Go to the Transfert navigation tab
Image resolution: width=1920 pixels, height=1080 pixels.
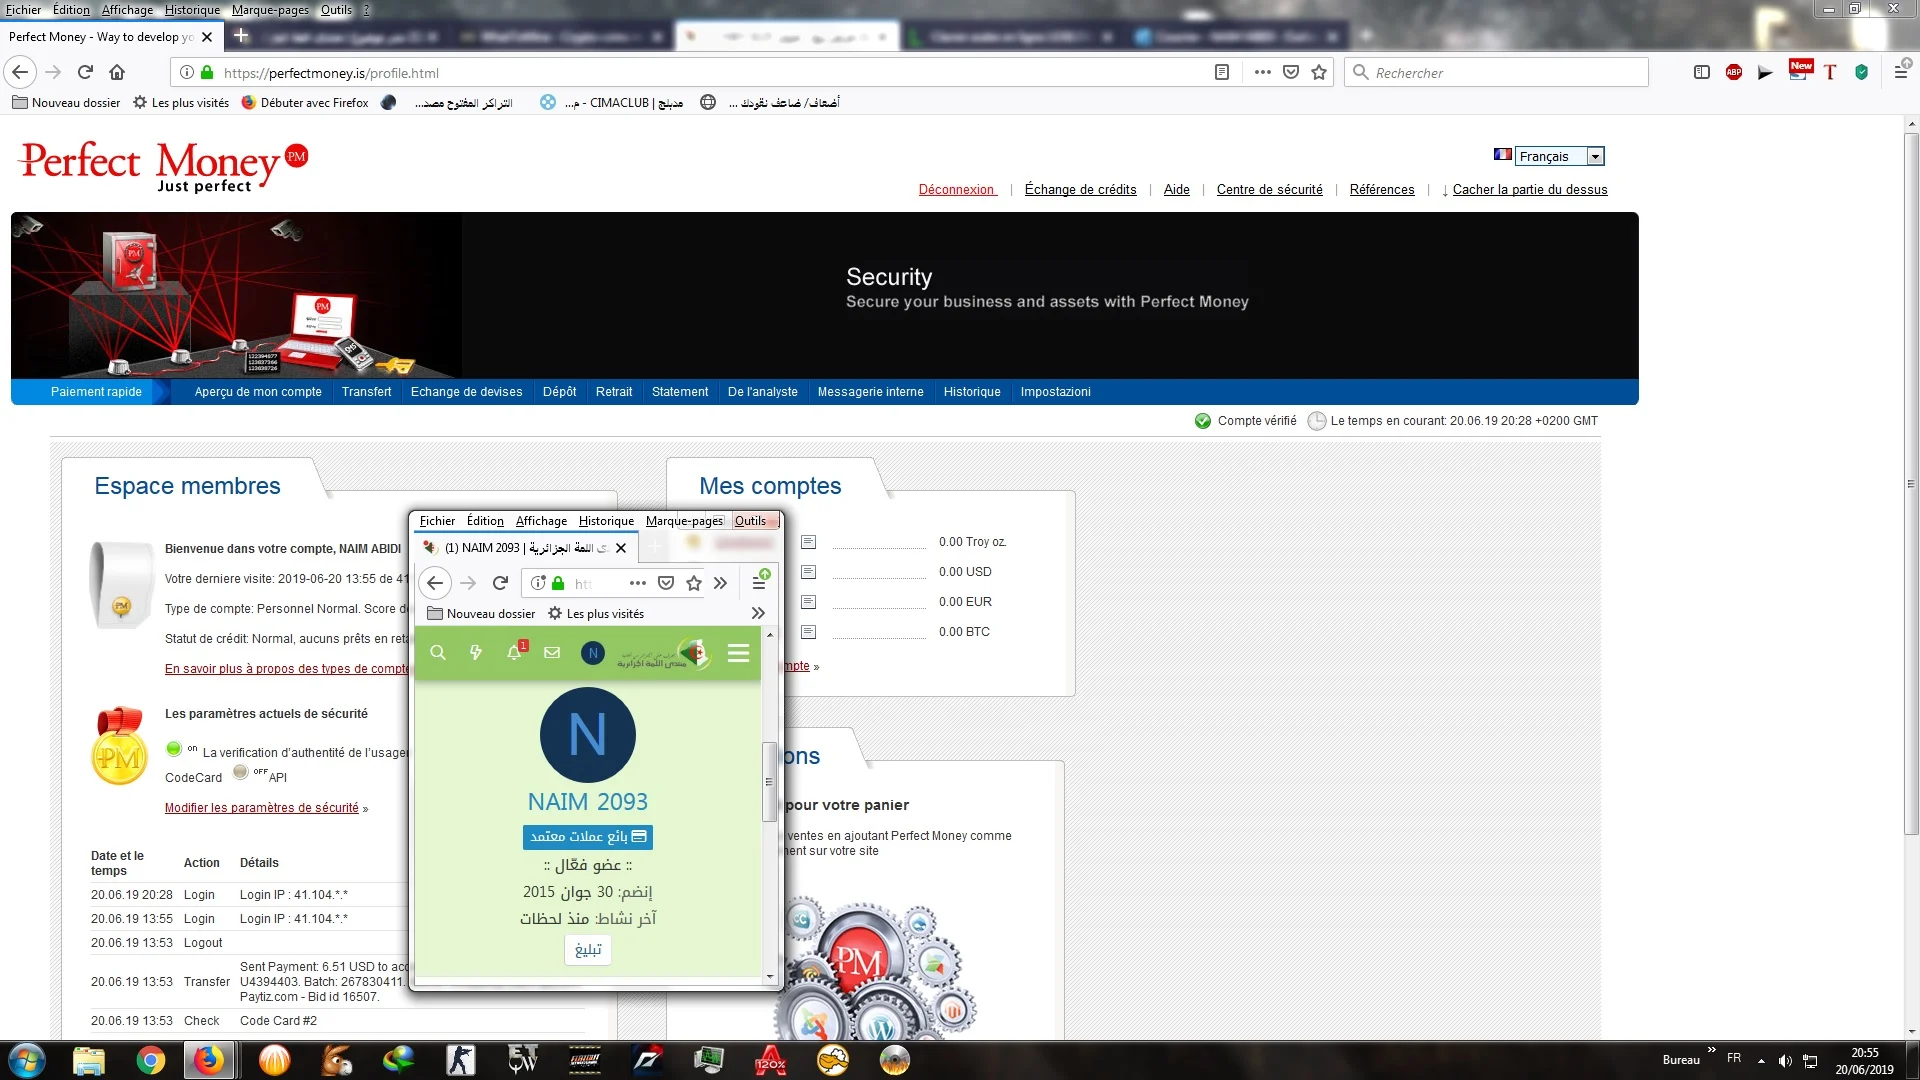[366, 392]
